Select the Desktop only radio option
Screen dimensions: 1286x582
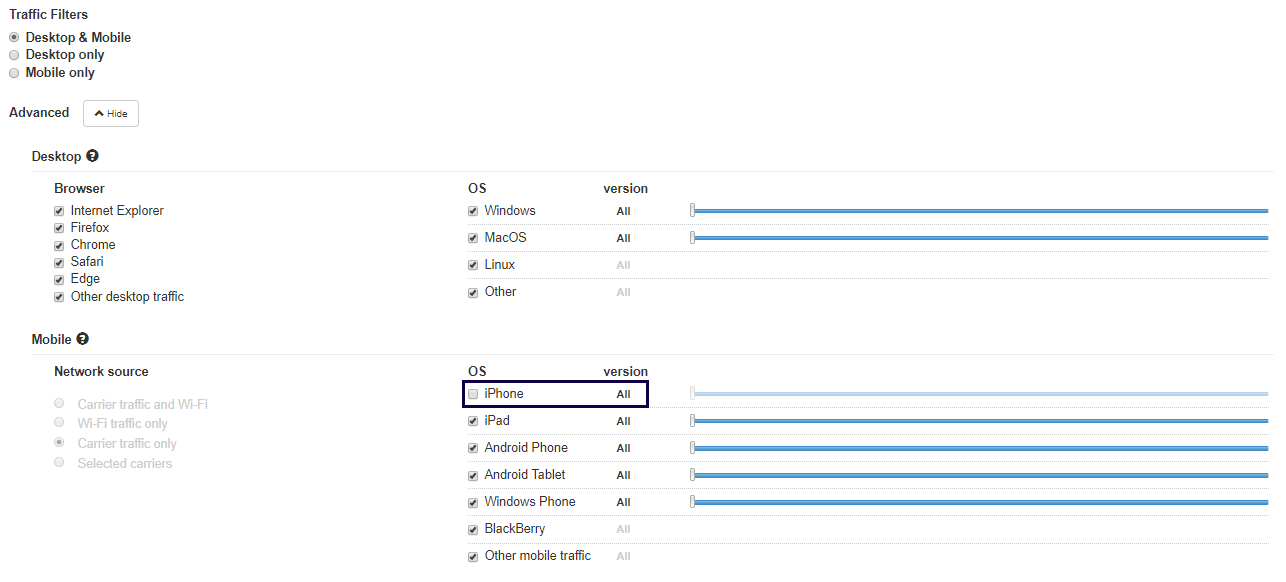[14, 55]
